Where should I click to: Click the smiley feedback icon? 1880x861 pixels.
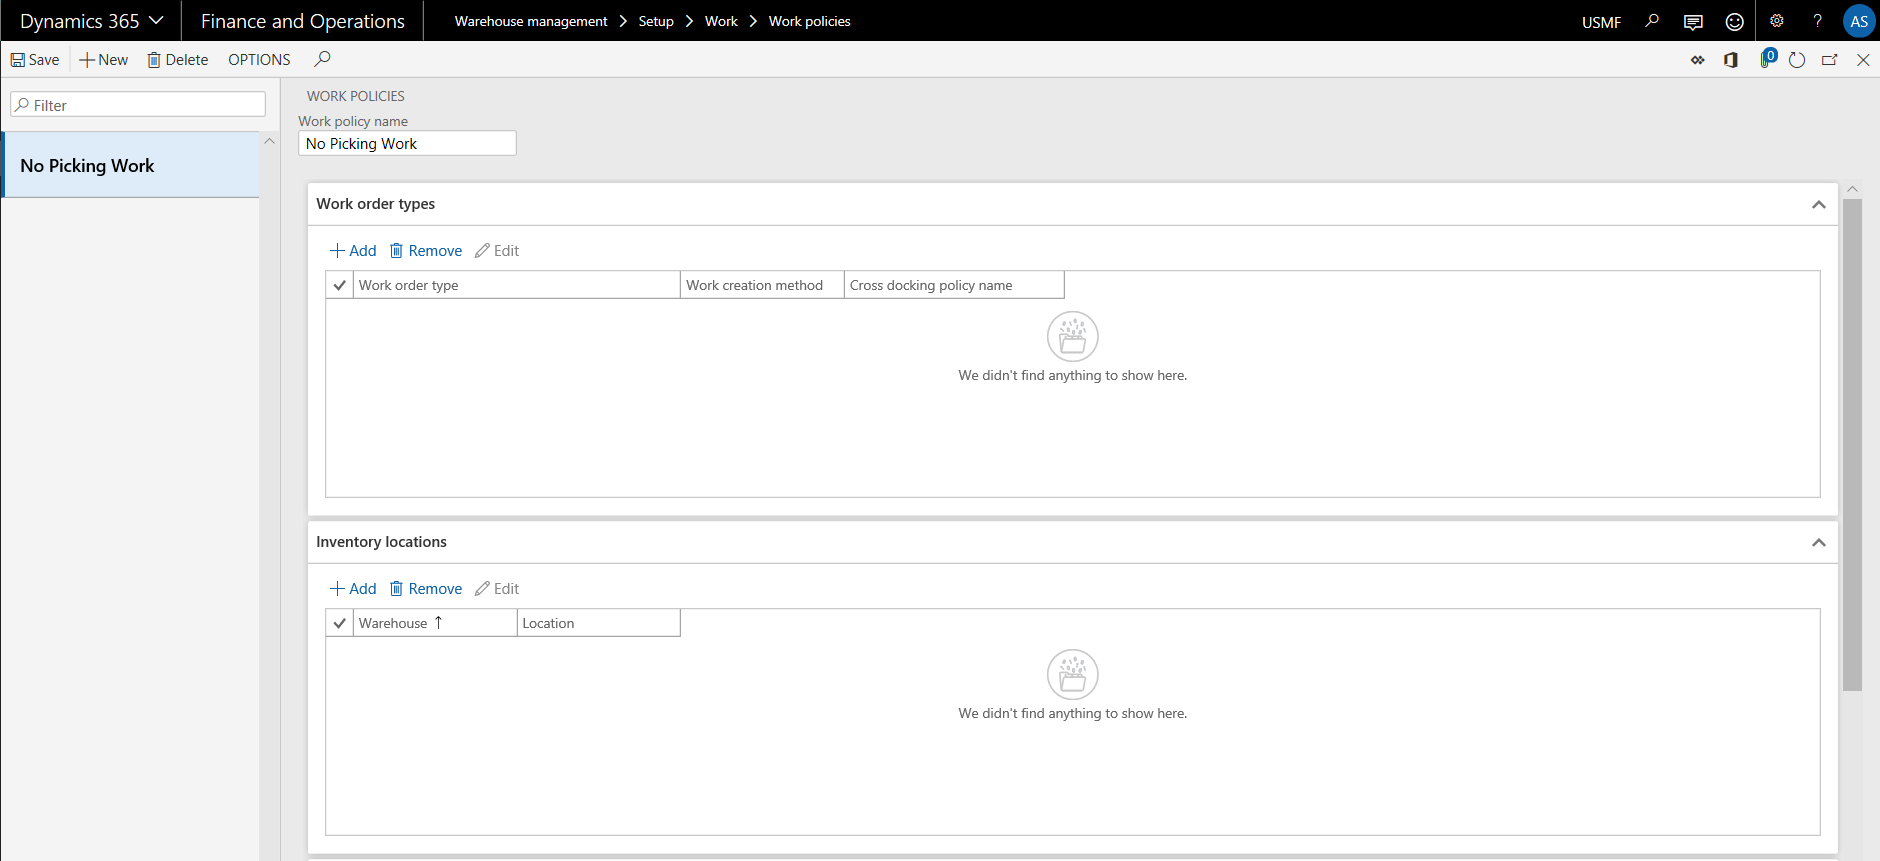(x=1735, y=21)
